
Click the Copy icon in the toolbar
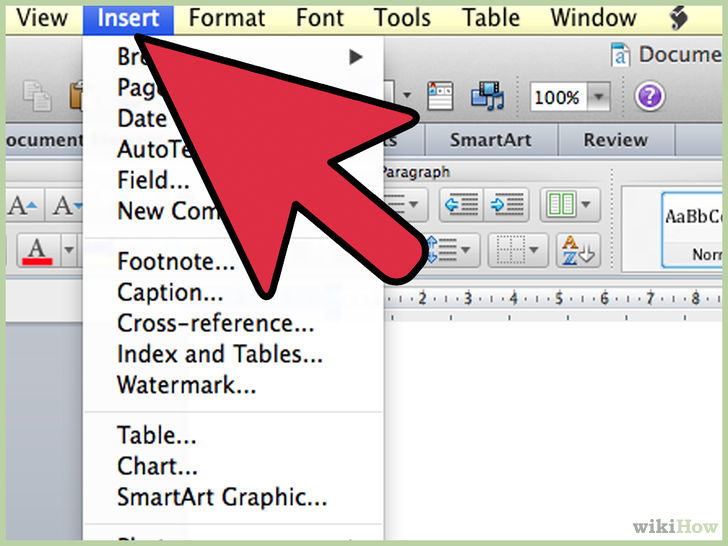[37, 97]
